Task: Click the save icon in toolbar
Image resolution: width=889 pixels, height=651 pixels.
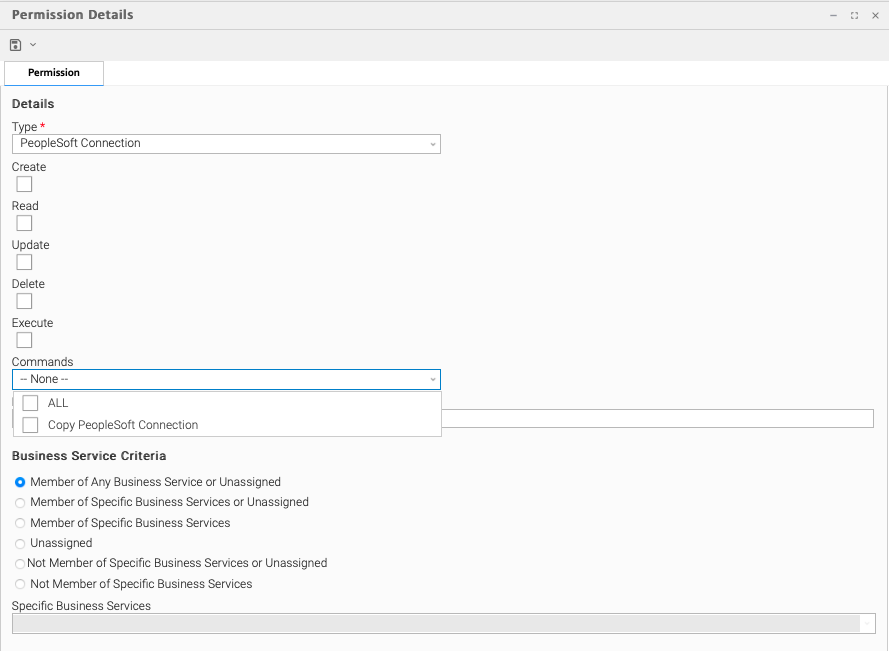Action: tap(15, 45)
